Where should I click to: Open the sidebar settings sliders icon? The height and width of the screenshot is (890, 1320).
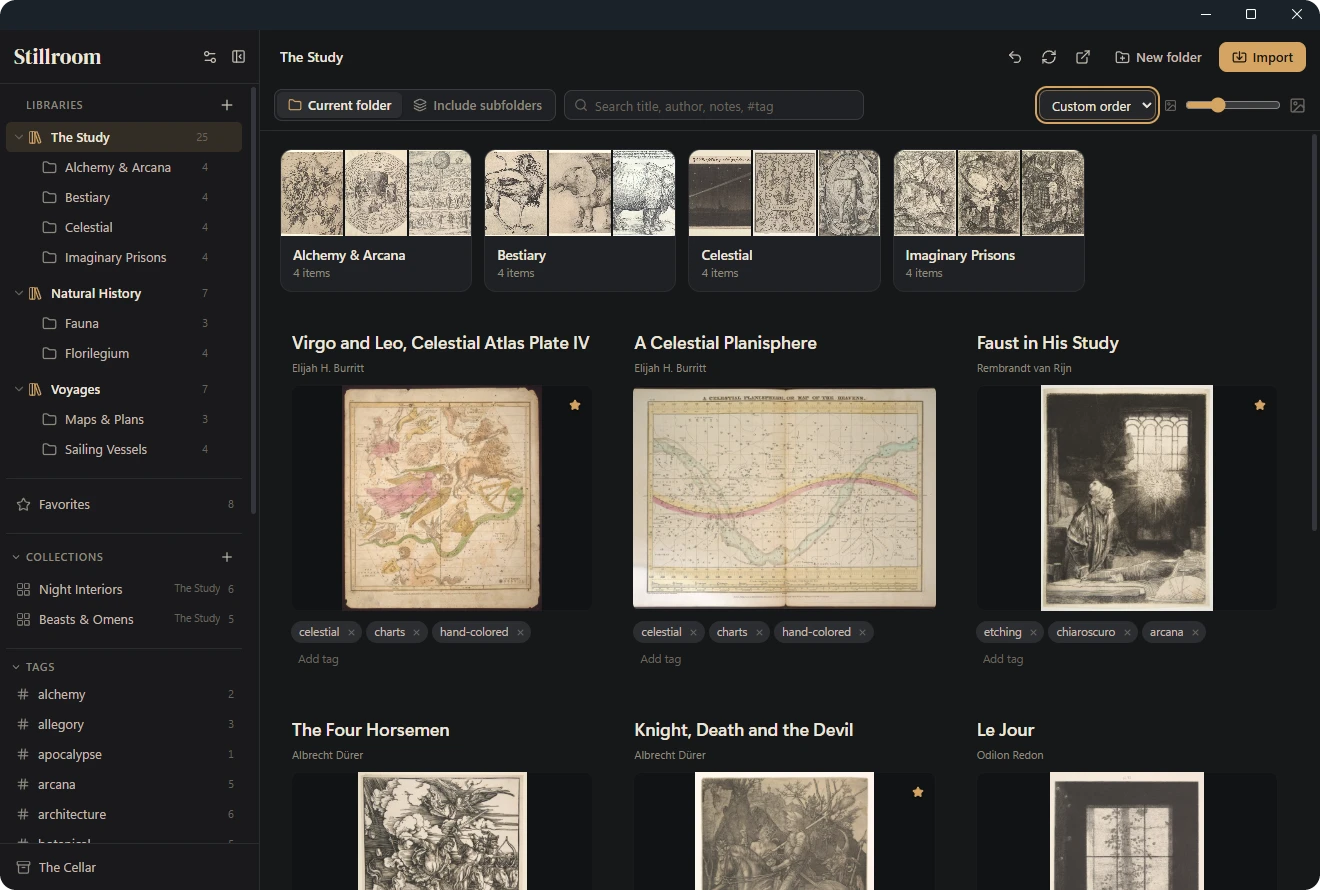(x=210, y=57)
